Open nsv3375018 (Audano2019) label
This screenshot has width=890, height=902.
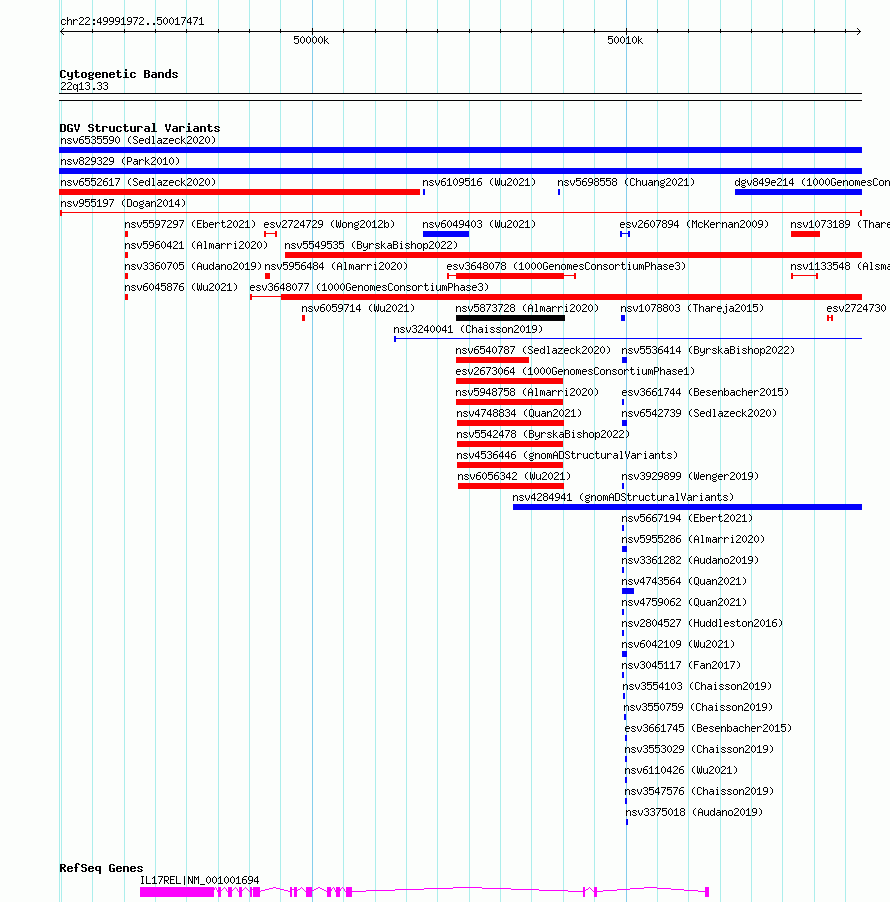click(694, 812)
